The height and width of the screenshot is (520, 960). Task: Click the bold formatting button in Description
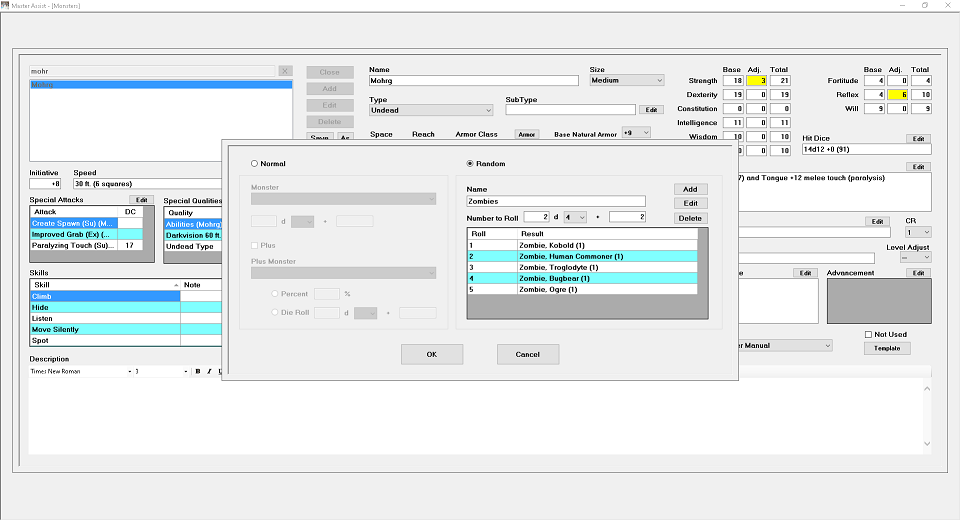coord(198,371)
